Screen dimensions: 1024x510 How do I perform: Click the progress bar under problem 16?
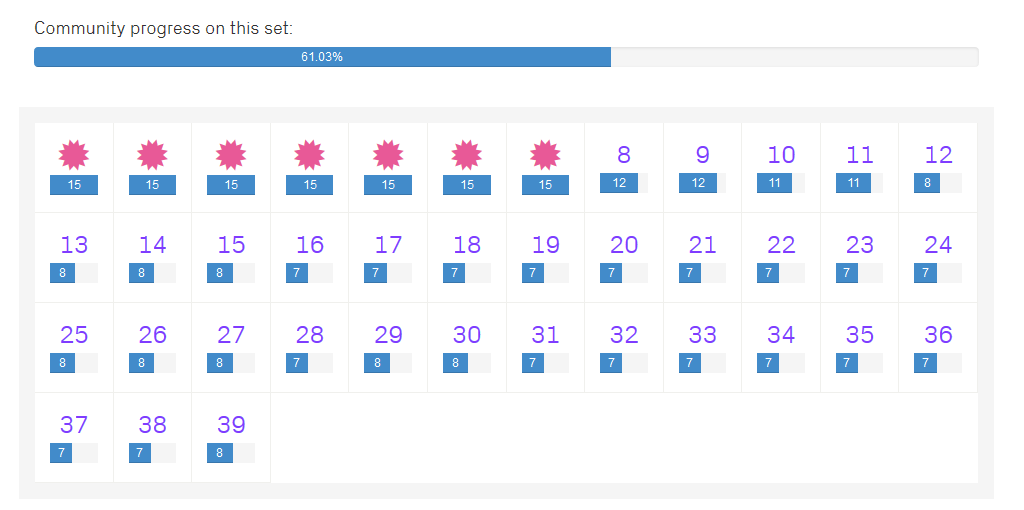[310, 273]
